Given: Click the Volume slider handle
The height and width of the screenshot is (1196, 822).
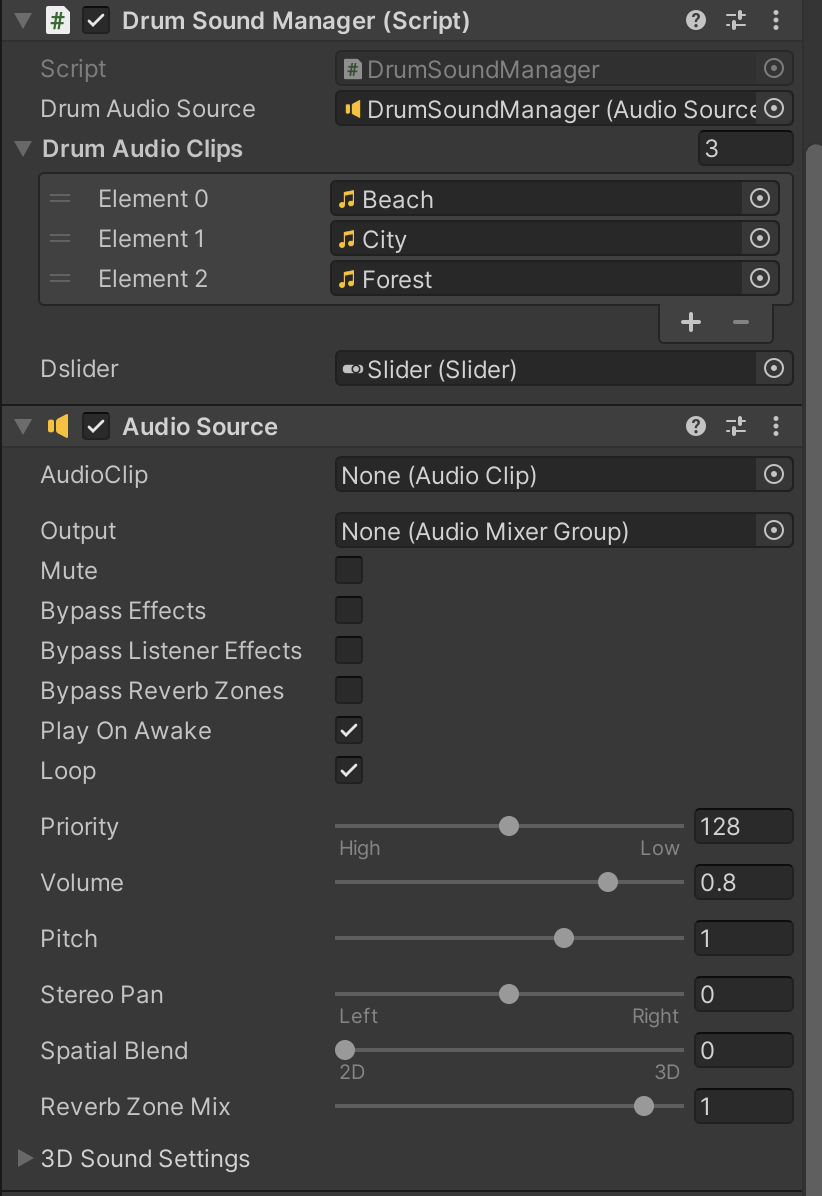Looking at the screenshot, I should pyautogui.click(x=608, y=882).
